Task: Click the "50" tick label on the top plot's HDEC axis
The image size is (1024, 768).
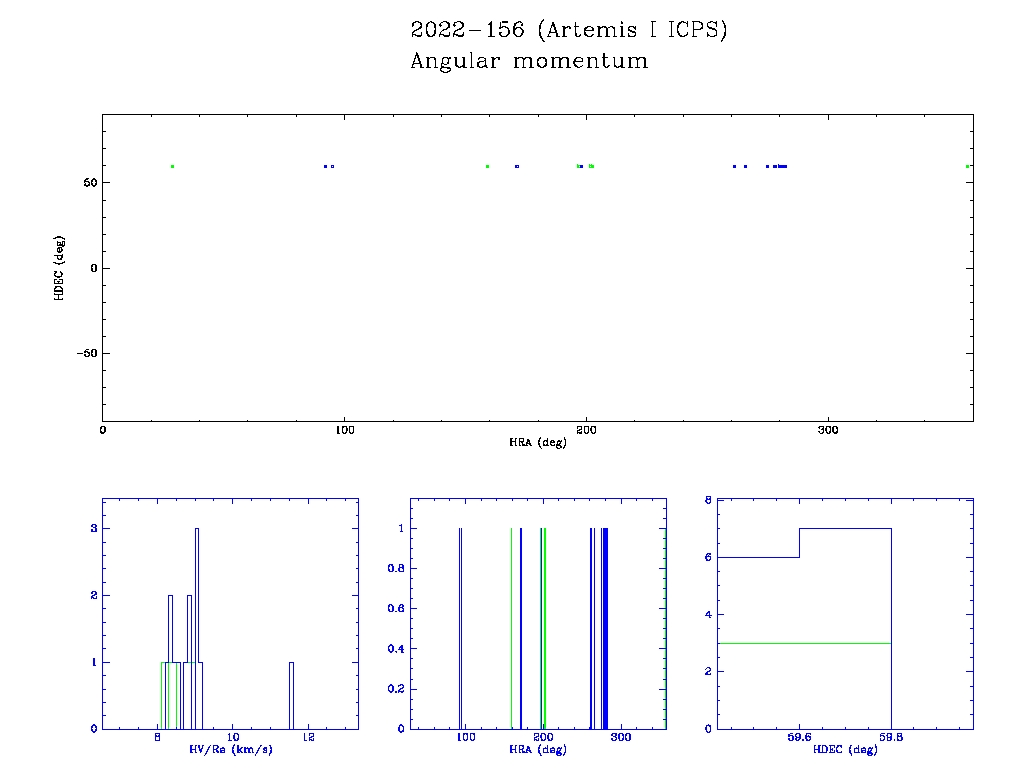Action: 90,183
